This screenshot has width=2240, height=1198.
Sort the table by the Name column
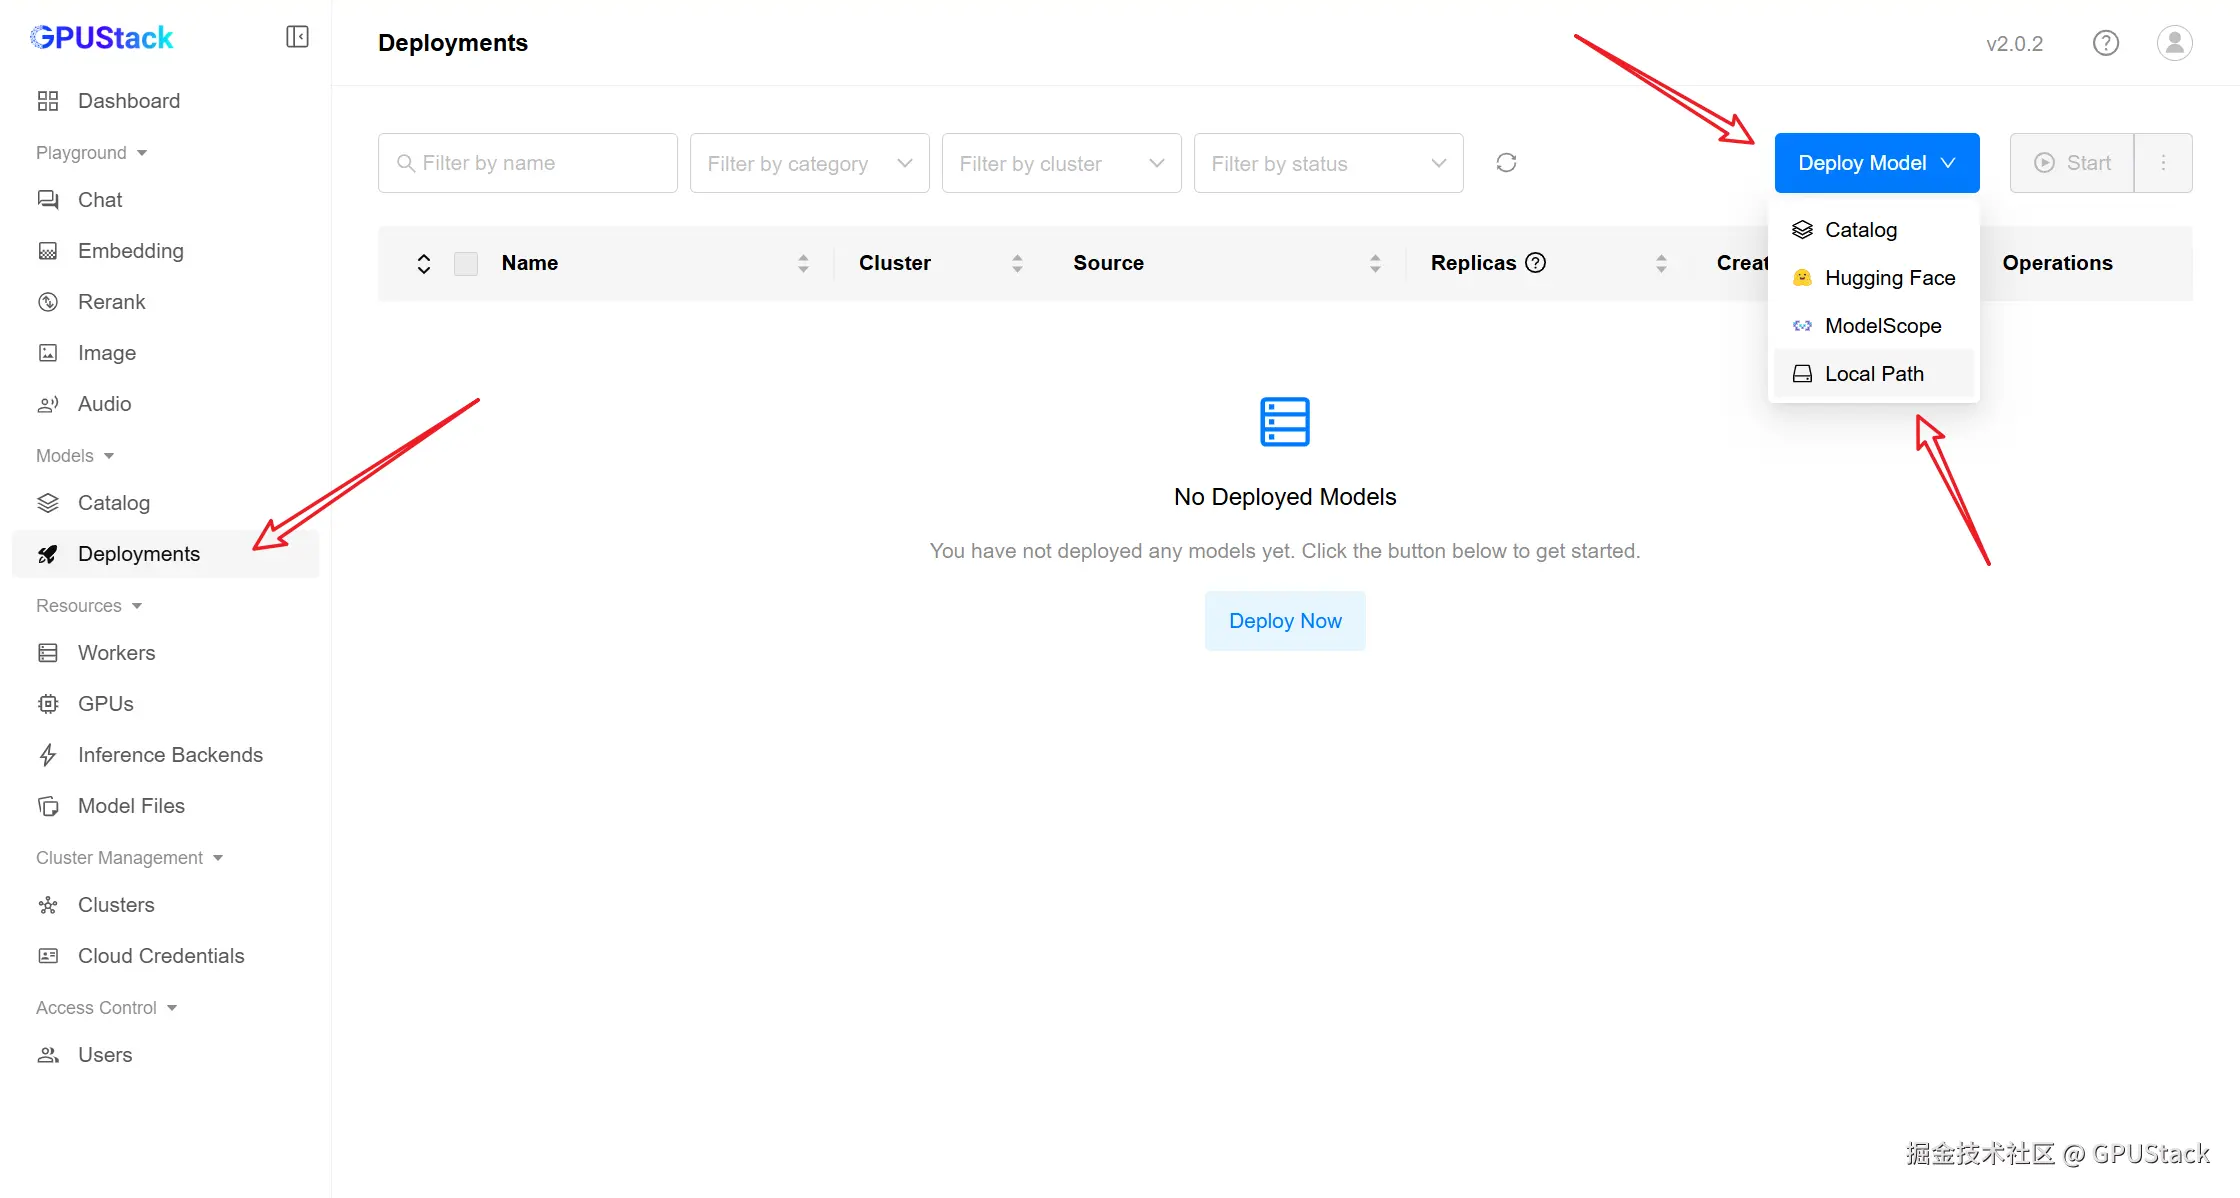pyautogui.click(x=803, y=264)
